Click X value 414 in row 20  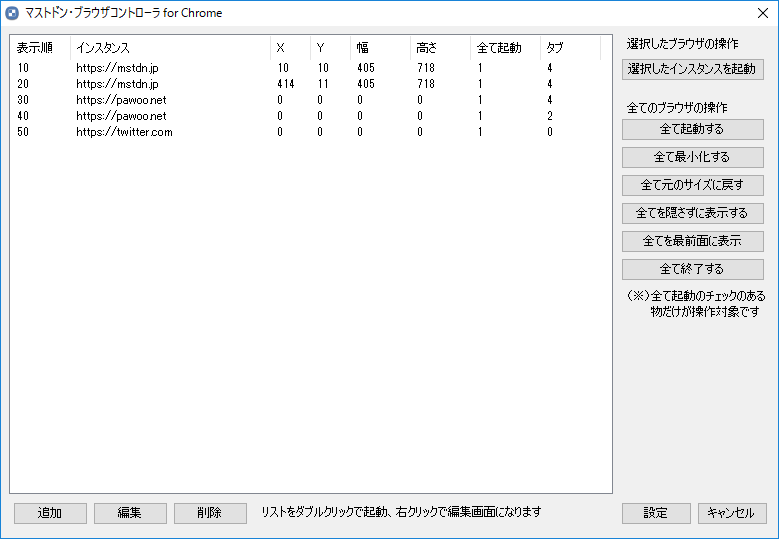(x=286, y=84)
